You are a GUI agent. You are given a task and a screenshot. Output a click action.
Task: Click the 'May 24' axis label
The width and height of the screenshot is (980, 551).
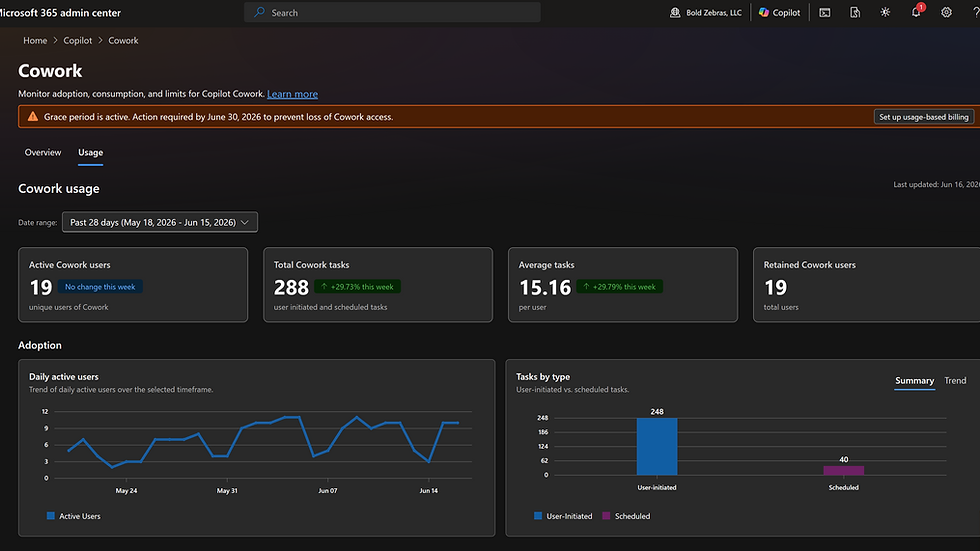(x=126, y=490)
